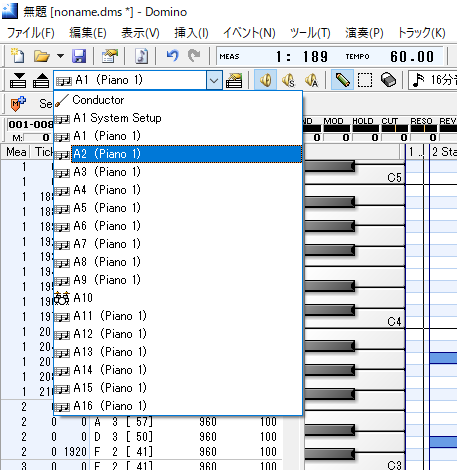Screen dimensions: 457x470
Task: Toggle solo speaker (S) button
Action: (288, 80)
